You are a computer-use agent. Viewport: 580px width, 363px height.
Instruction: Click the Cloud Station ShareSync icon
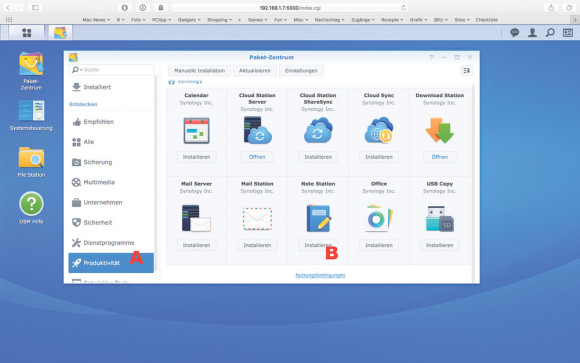point(318,130)
